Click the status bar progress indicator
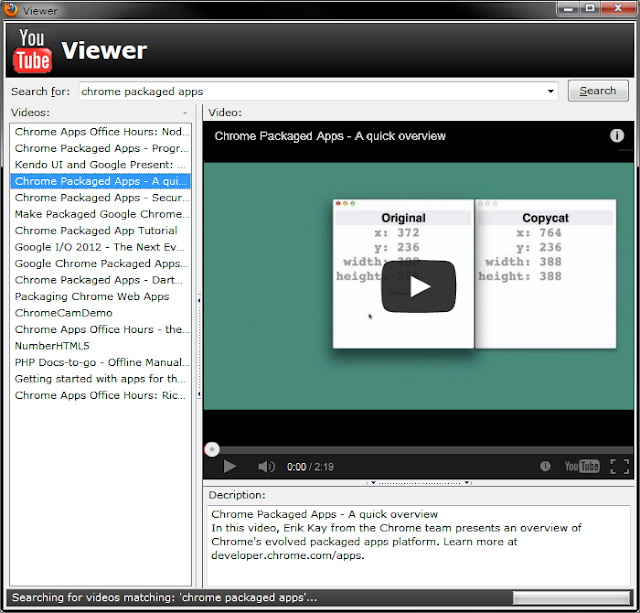This screenshot has width=640, height=613. coord(571,598)
